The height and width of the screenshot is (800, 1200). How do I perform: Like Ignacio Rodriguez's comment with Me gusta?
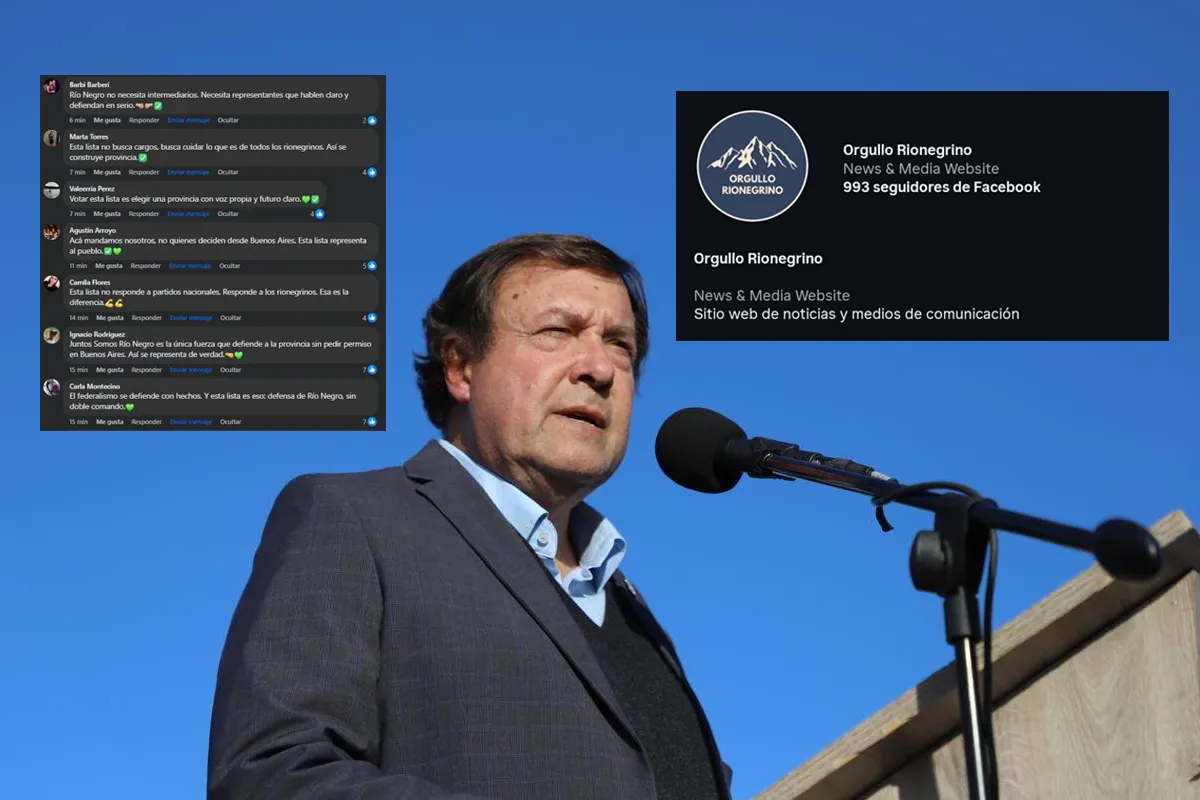pos(110,370)
